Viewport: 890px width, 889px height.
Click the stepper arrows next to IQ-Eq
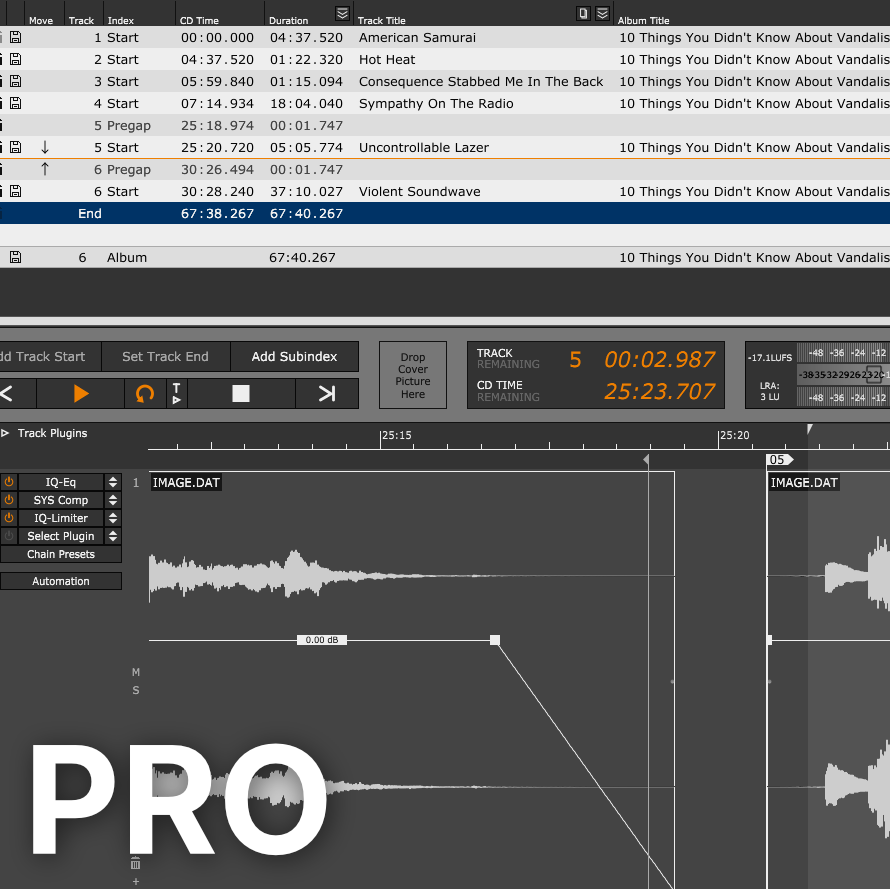[112, 481]
